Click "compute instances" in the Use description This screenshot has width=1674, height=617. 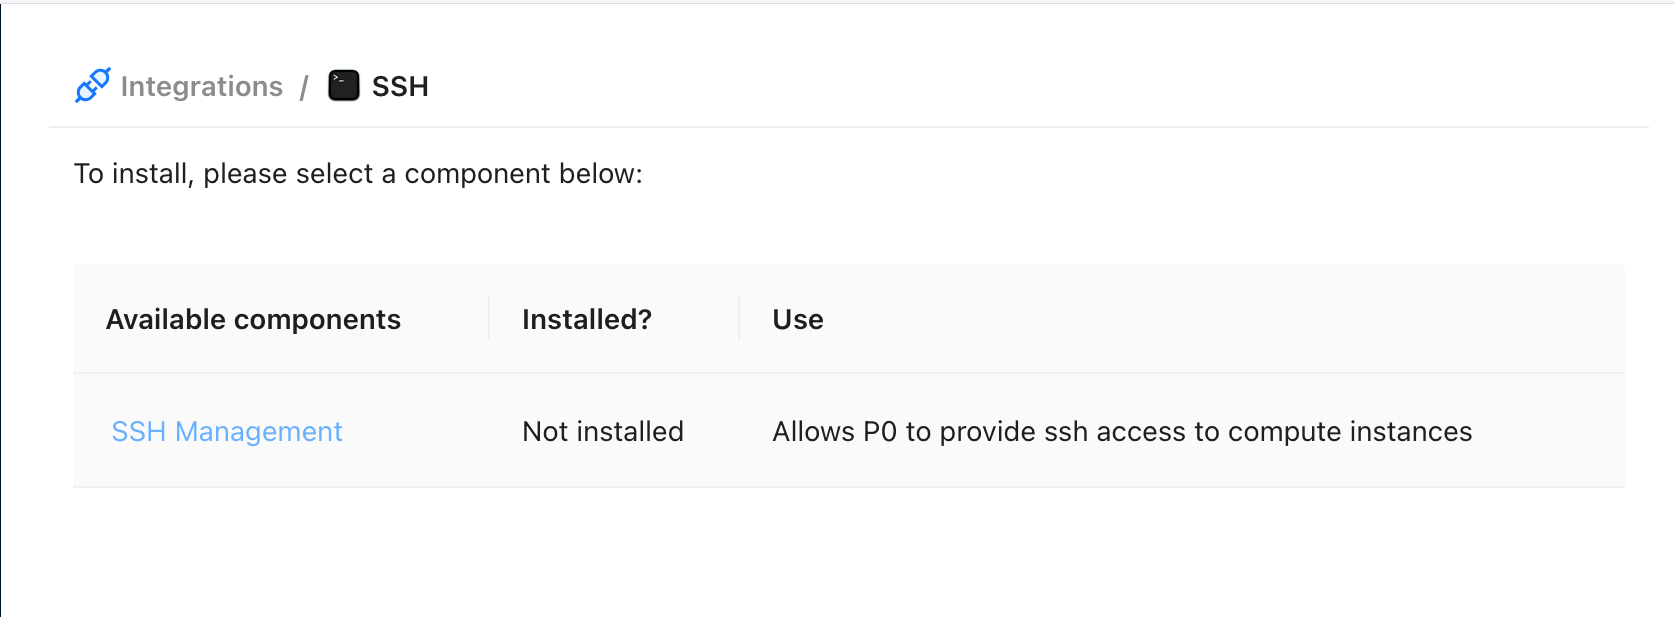click(x=1350, y=432)
